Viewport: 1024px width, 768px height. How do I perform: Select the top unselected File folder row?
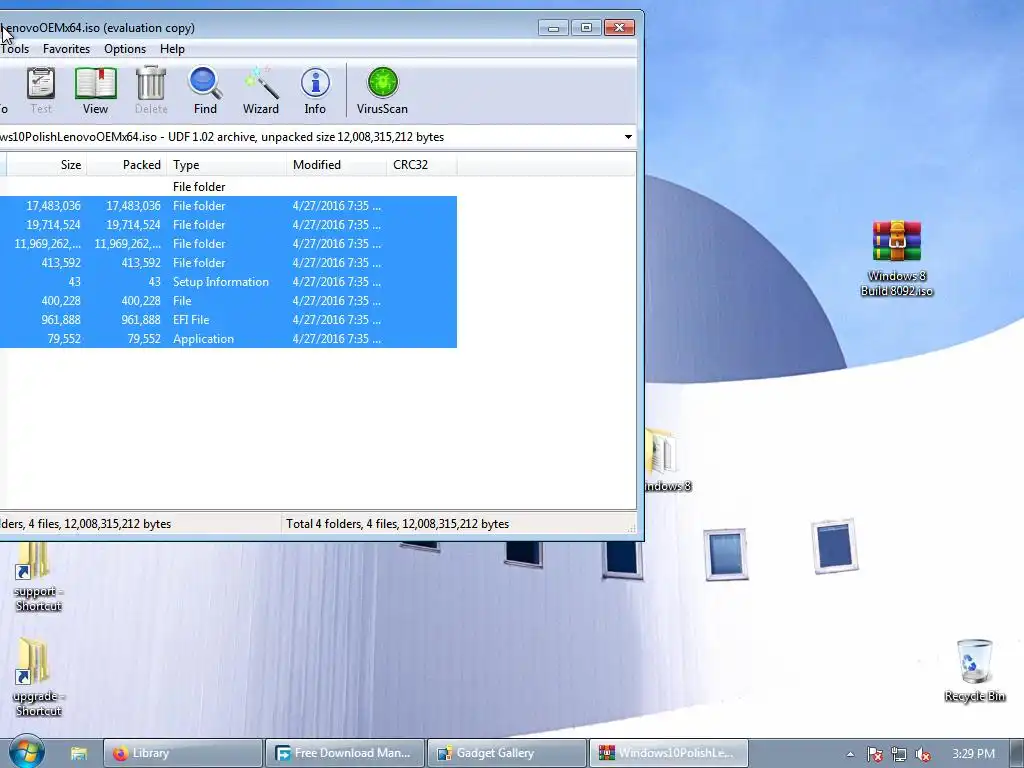pyautogui.click(x=228, y=187)
